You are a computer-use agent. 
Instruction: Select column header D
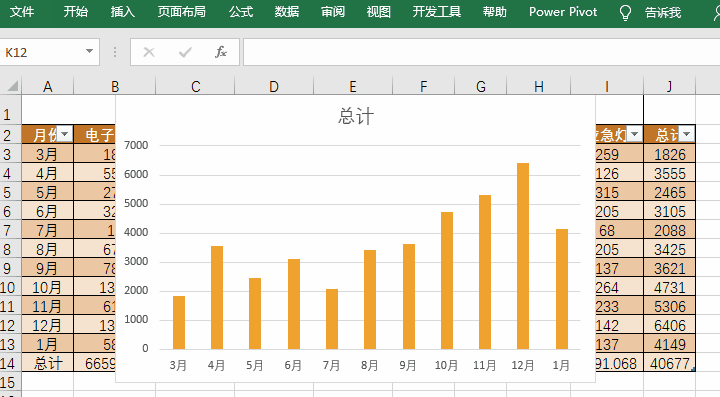tap(274, 86)
